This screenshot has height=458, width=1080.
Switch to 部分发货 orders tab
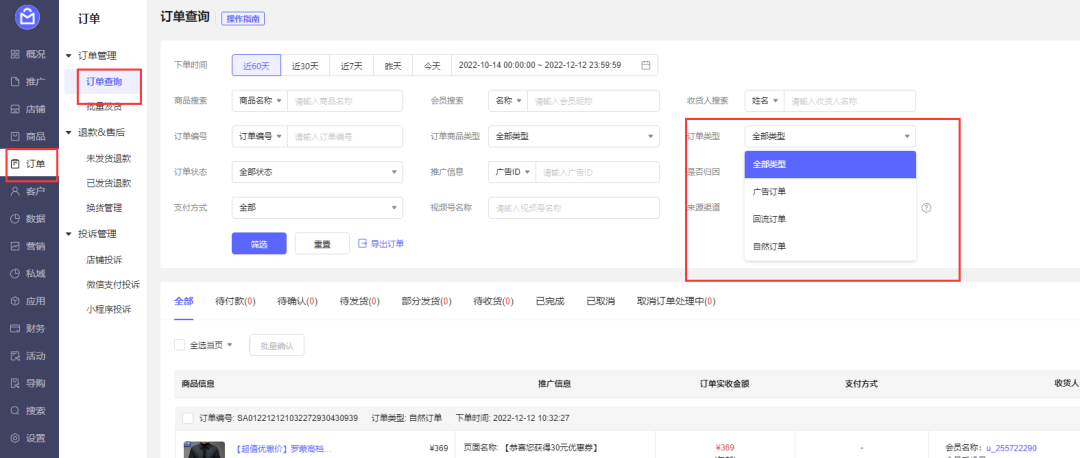point(426,301)
